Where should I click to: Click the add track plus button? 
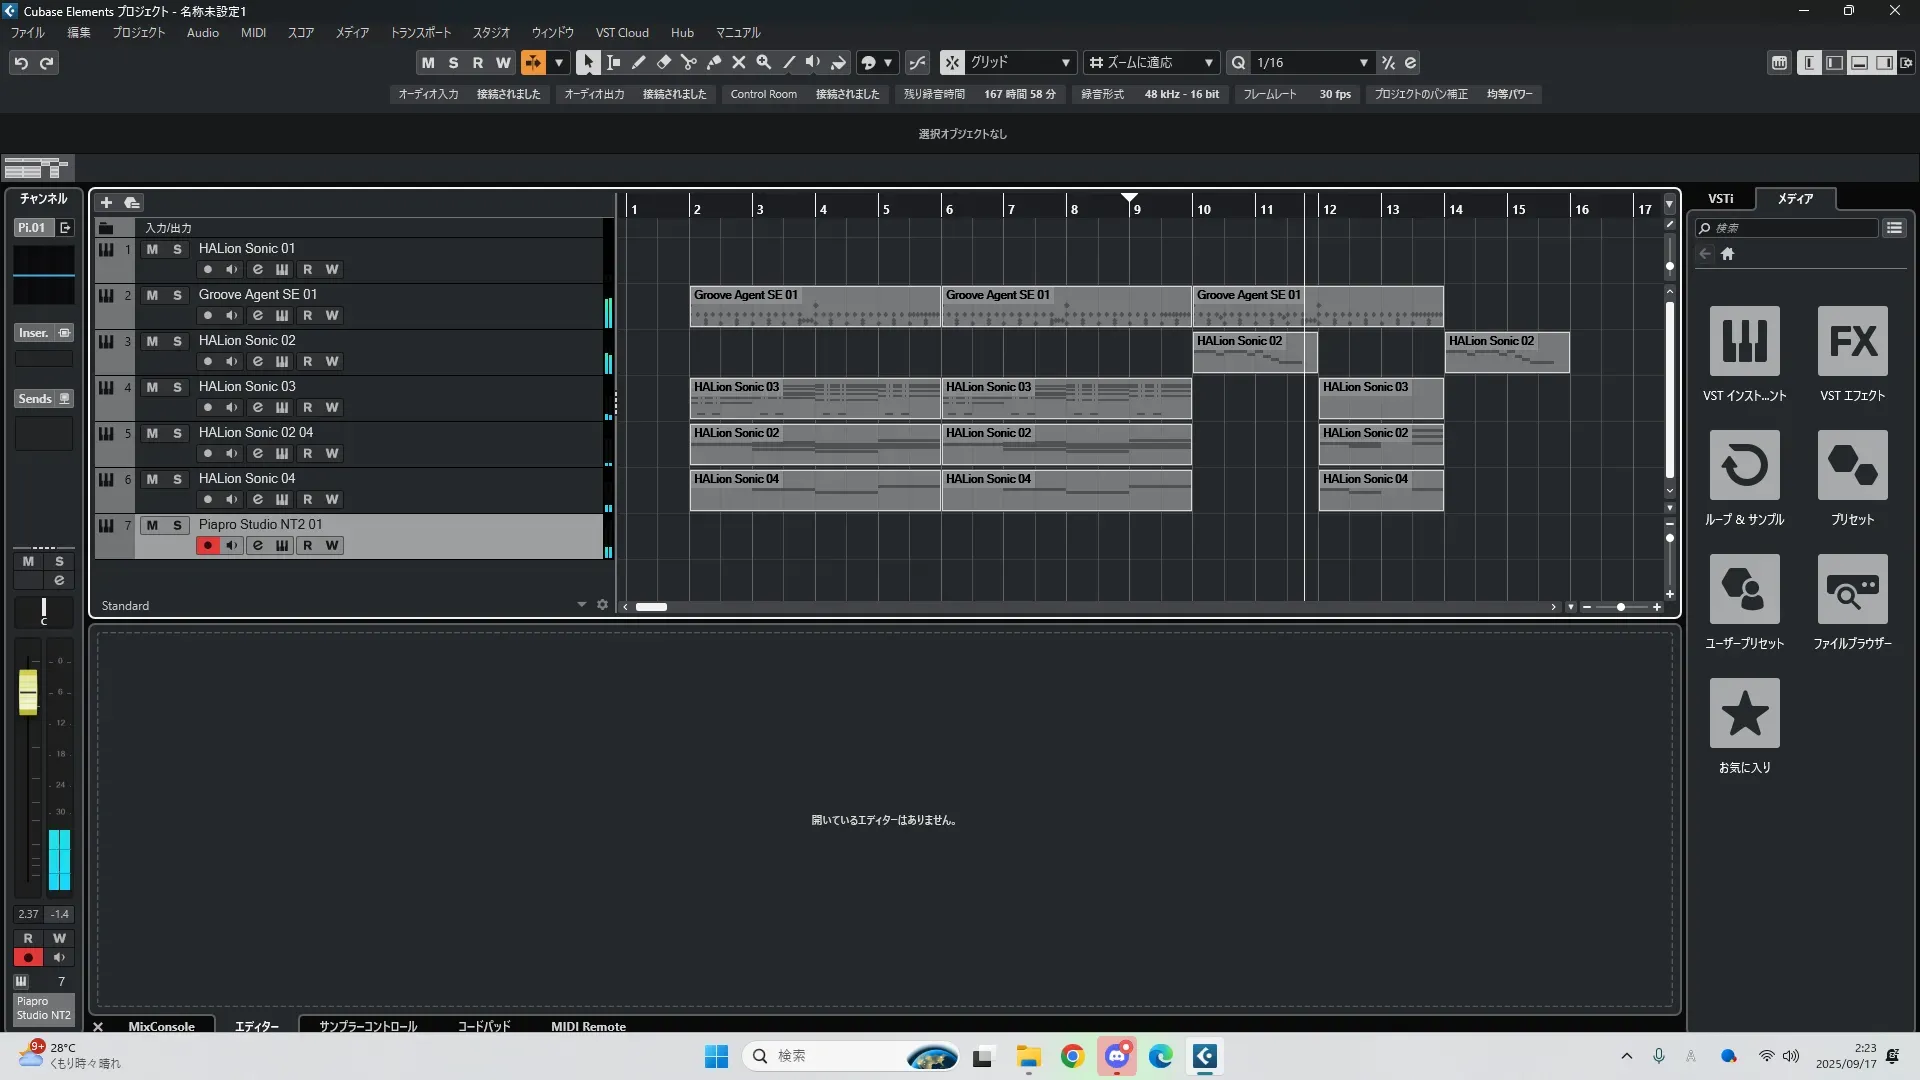(106, 203)
